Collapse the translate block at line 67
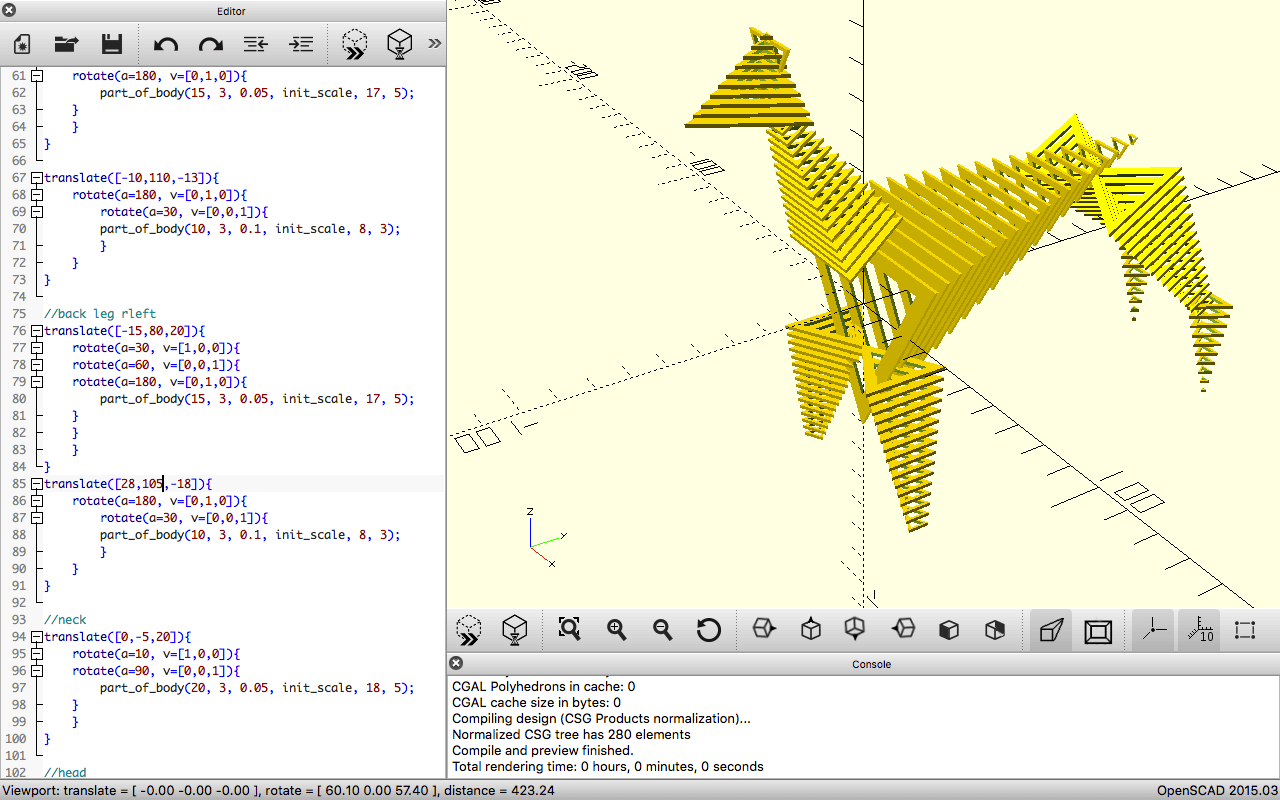 [37, 178]
